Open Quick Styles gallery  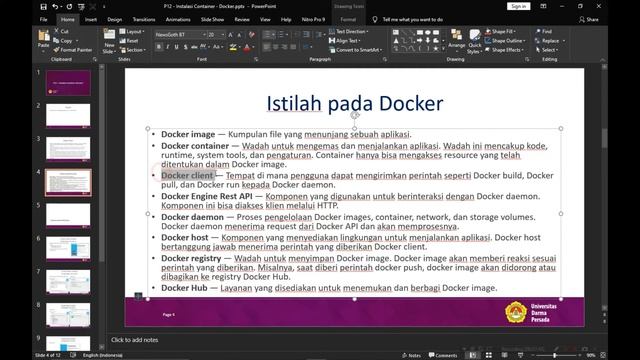point(475,42)
